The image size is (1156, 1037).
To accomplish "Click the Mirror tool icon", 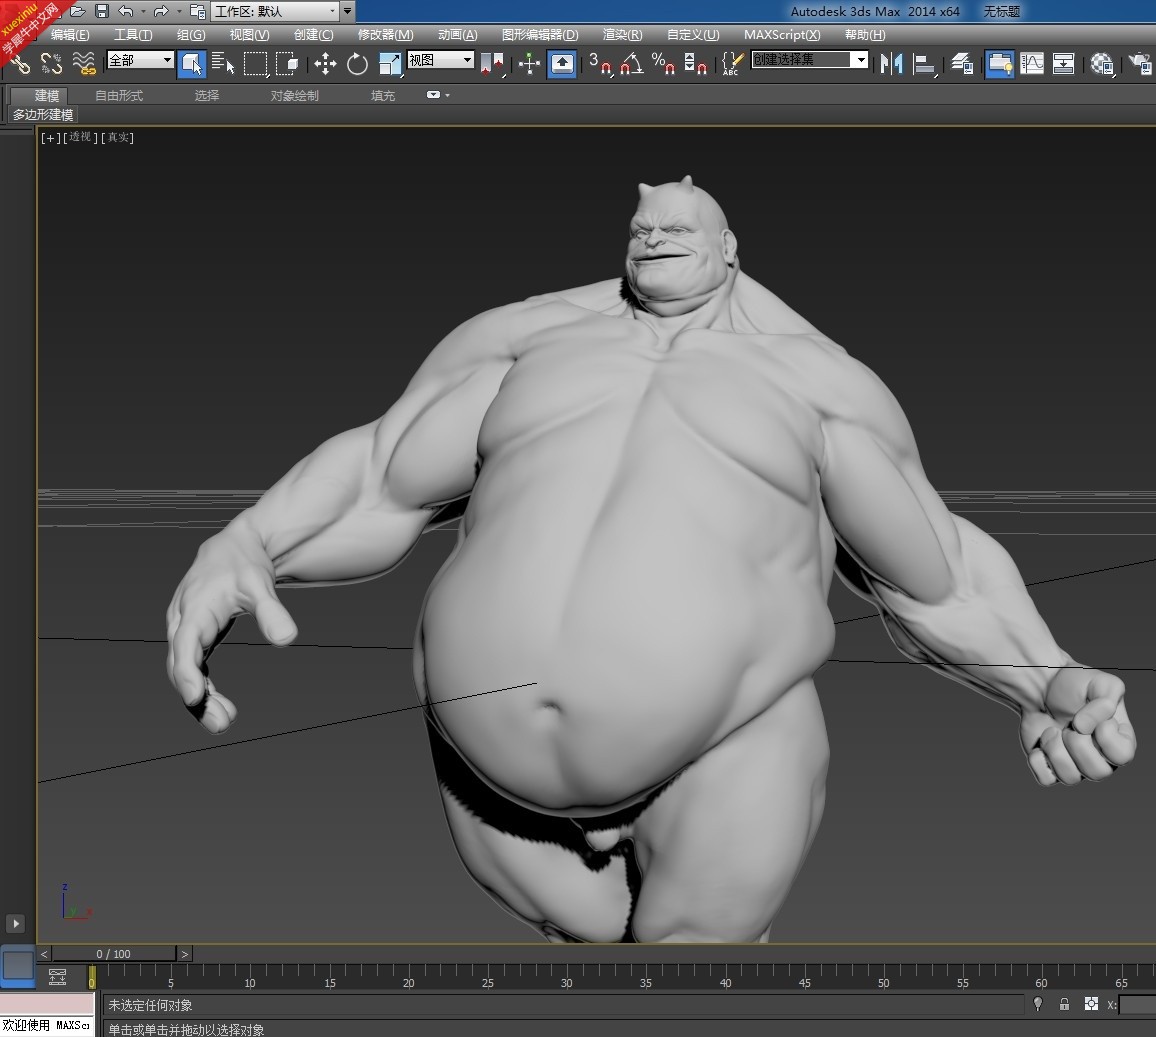I will click(x=892, y=64).
